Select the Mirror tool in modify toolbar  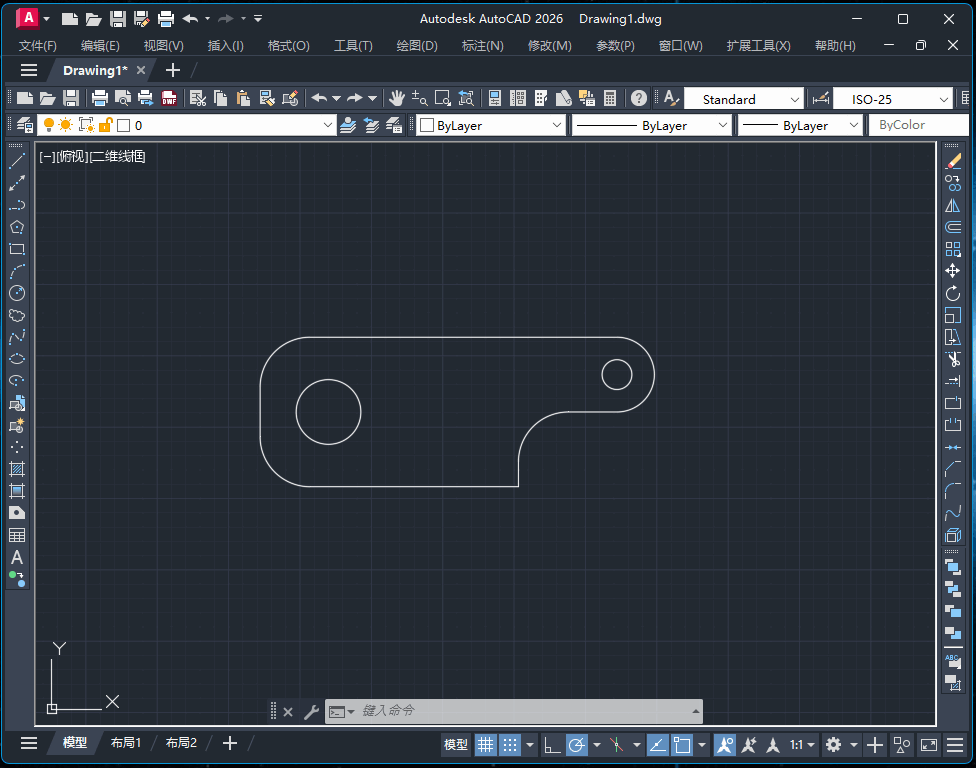tap(952, 205)
